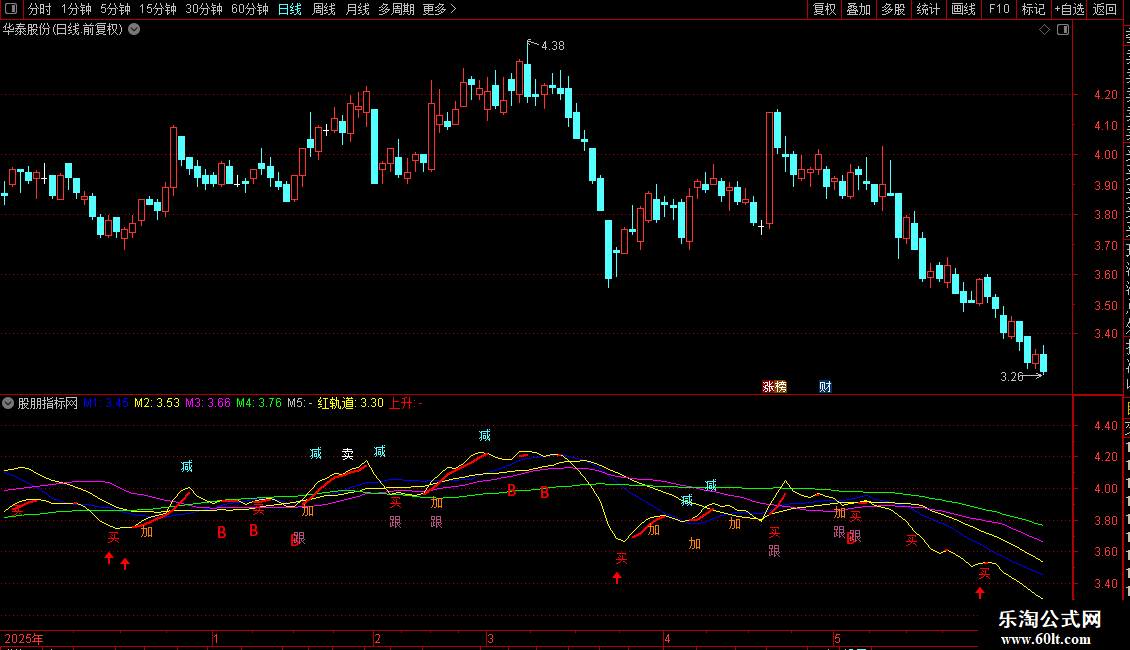
Task: Click the M3: 3.66 indicator value
Action: coord(208,403)
